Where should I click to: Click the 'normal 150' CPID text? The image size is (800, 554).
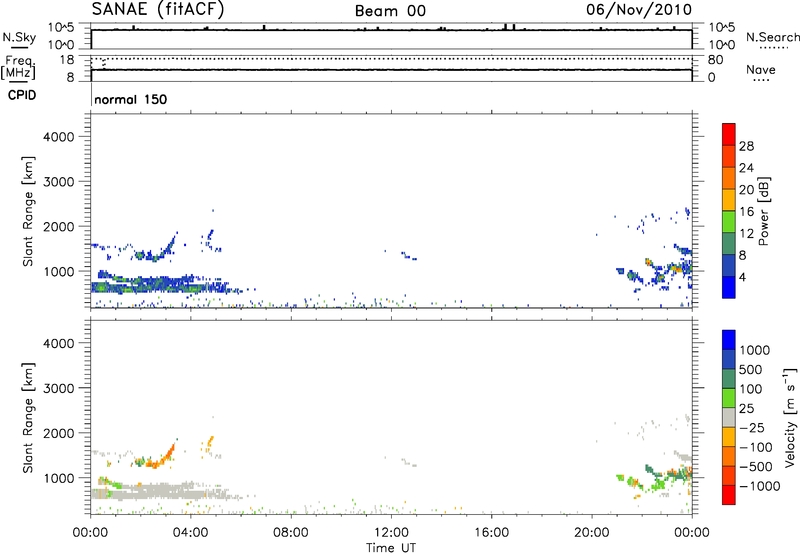pos(131,99)
